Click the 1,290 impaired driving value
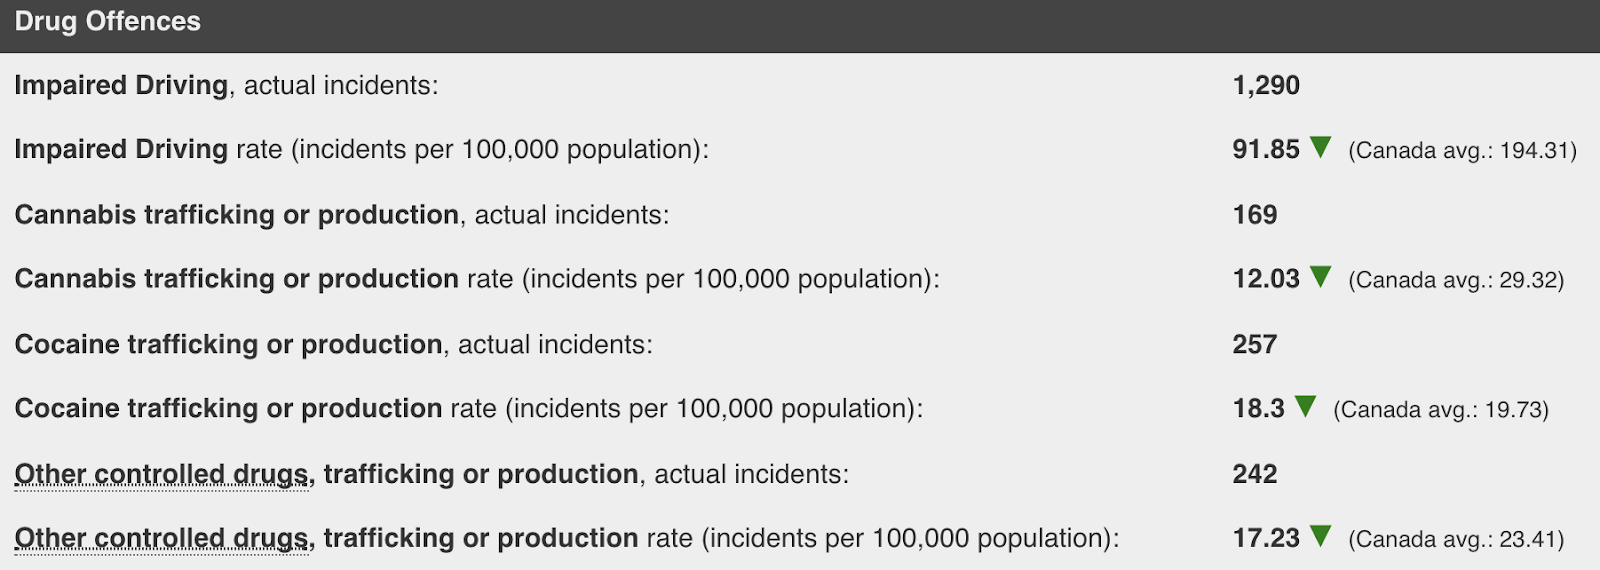 pos(1266,85)
